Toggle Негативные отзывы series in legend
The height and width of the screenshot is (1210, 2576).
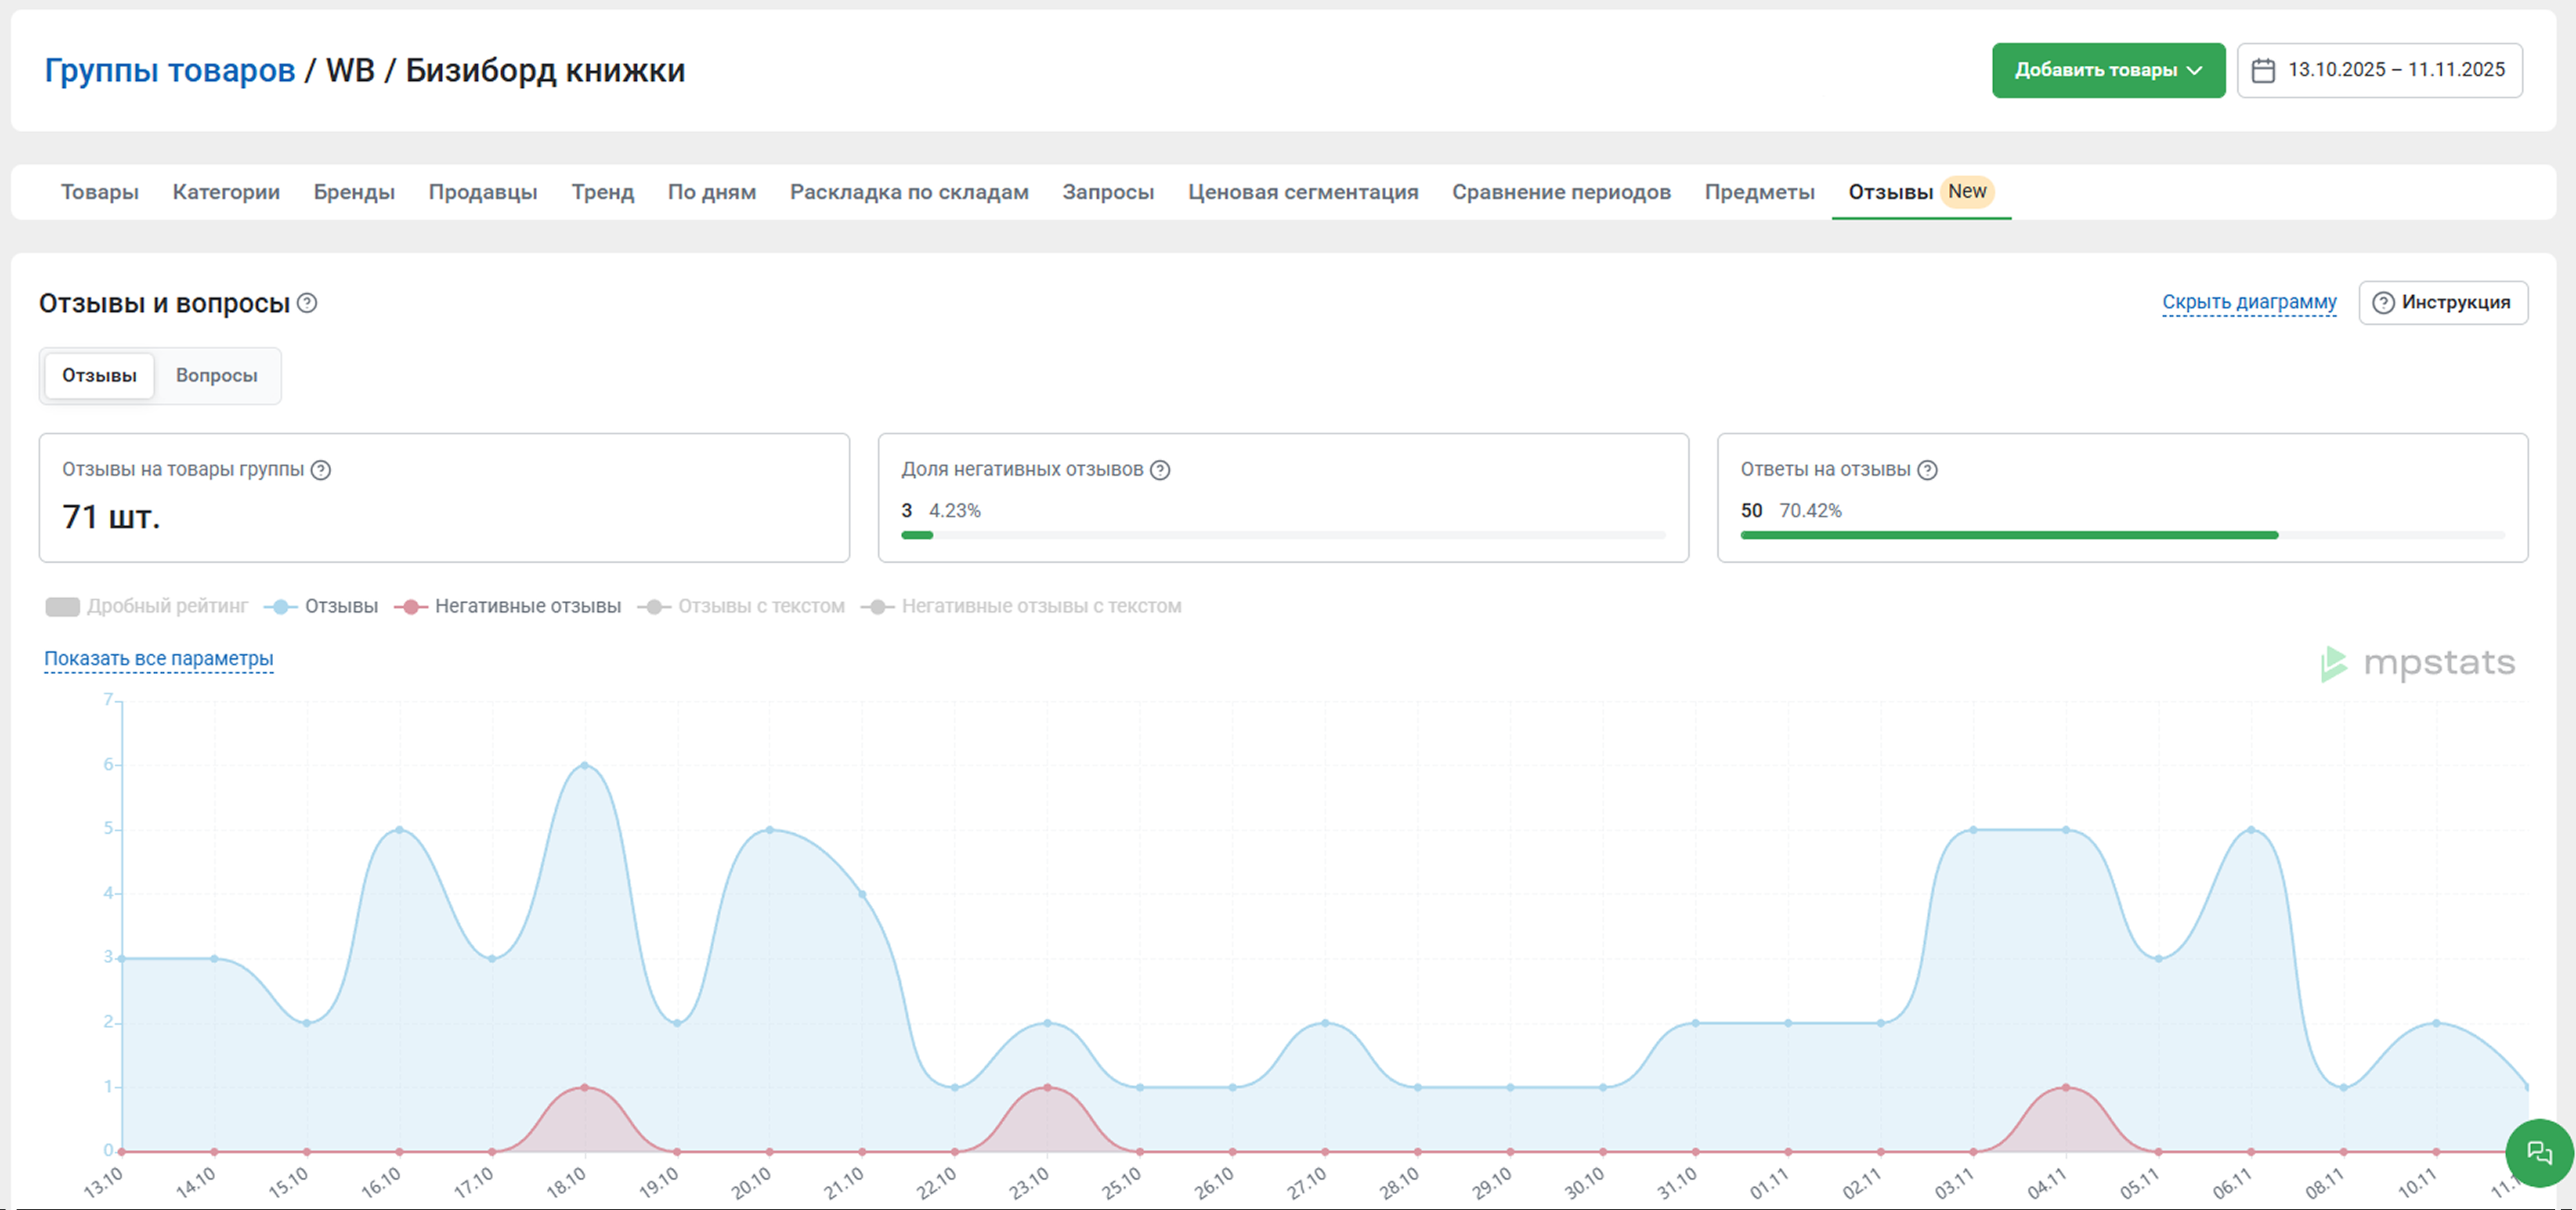pos(508,606)
